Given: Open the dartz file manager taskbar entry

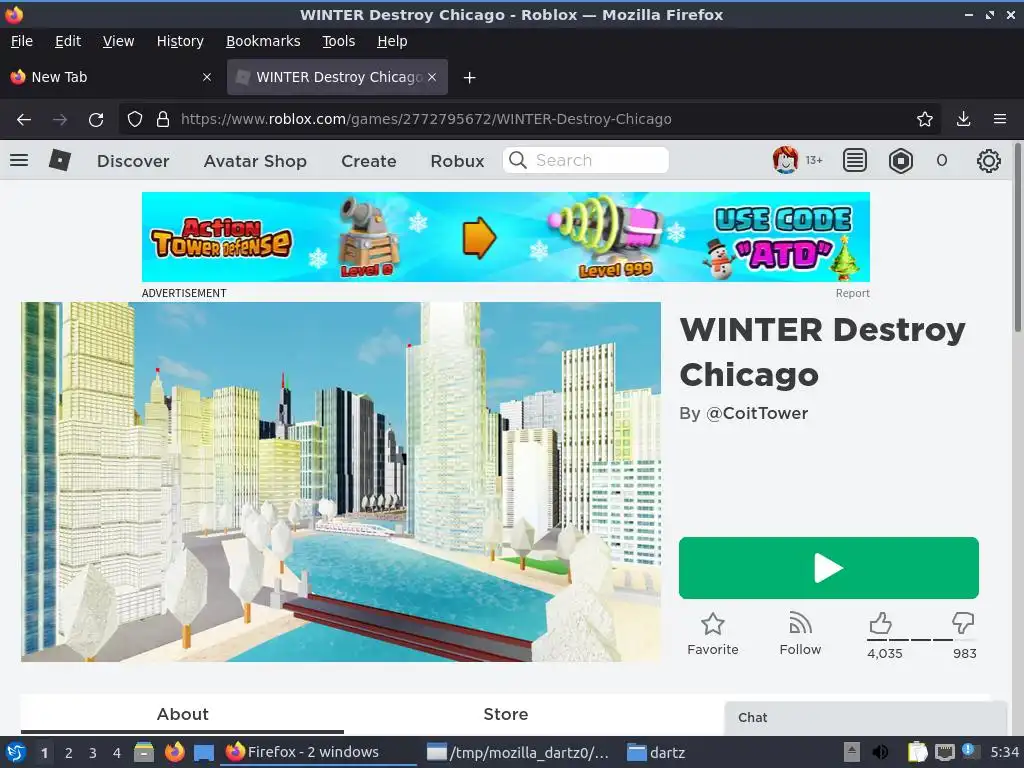Looking at the screenshot, I should pyautogui.click(x=656, y=752).
